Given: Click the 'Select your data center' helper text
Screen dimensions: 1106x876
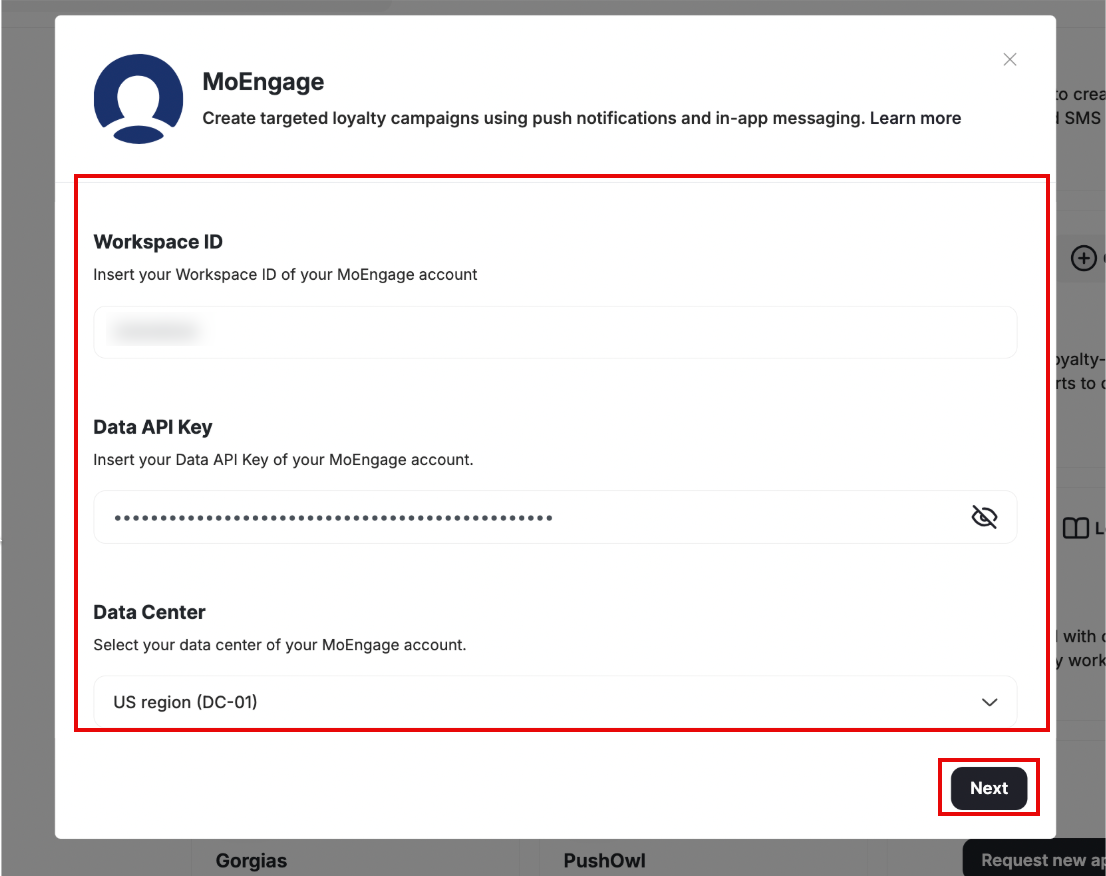Looking at the screenshot, I should click(x=279, y=645).
